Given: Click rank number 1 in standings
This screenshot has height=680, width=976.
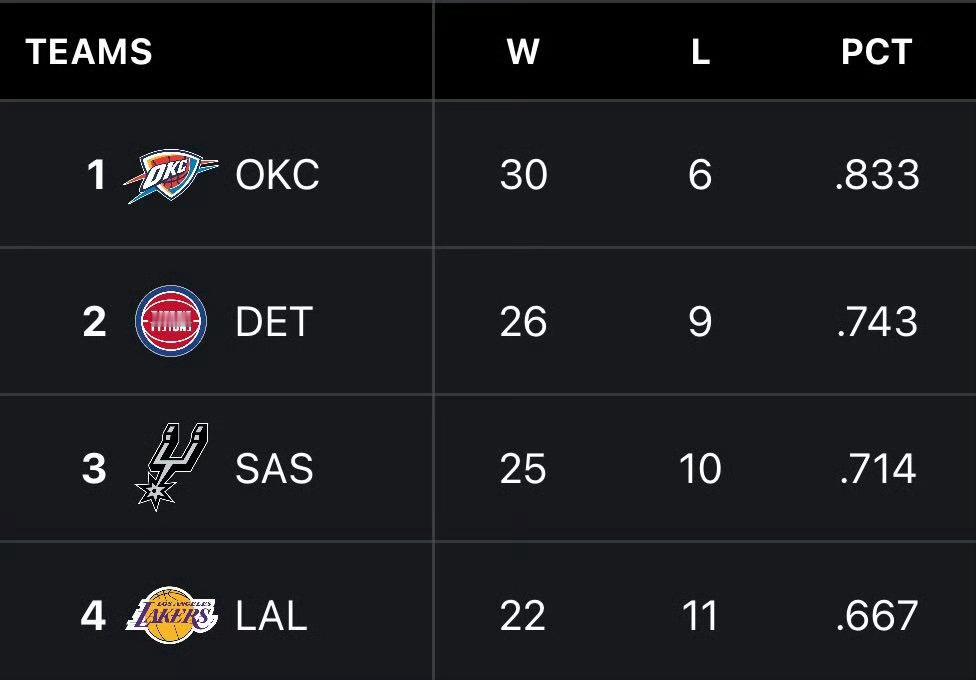Looking at the screenshot, I should point(96,175).
